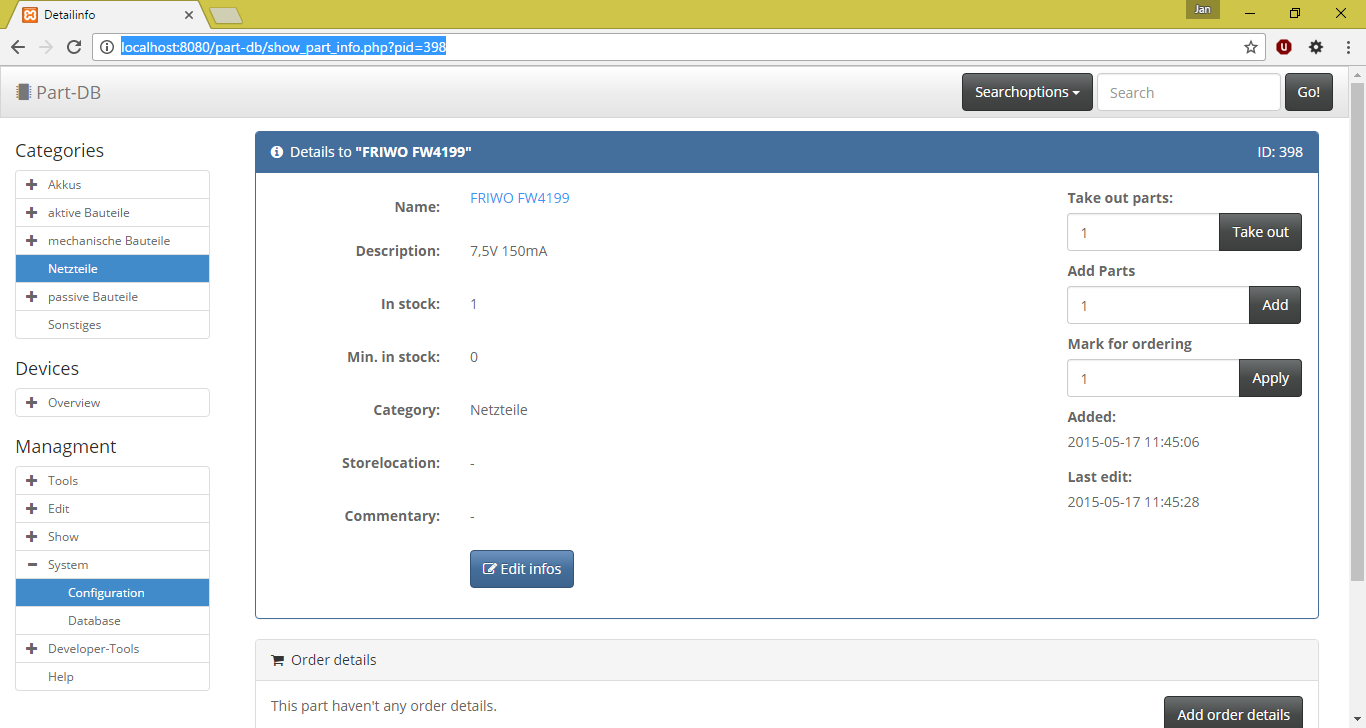
Task: Expand the Akkus category plus icon
Action: pyautogui.click(x=32, y=185)
